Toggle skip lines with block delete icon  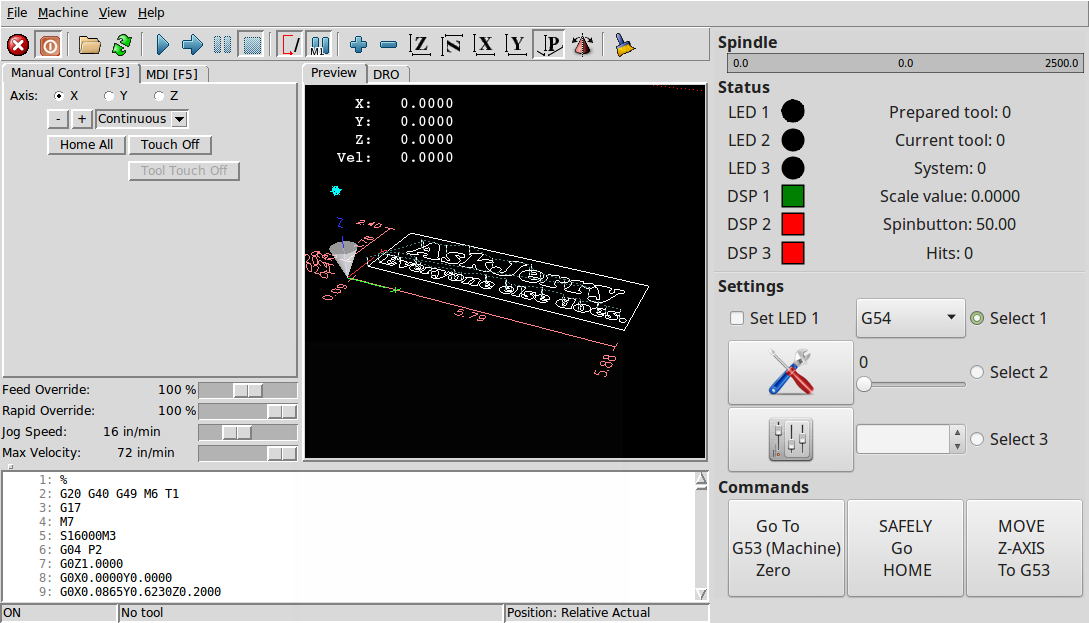(290, 45)
